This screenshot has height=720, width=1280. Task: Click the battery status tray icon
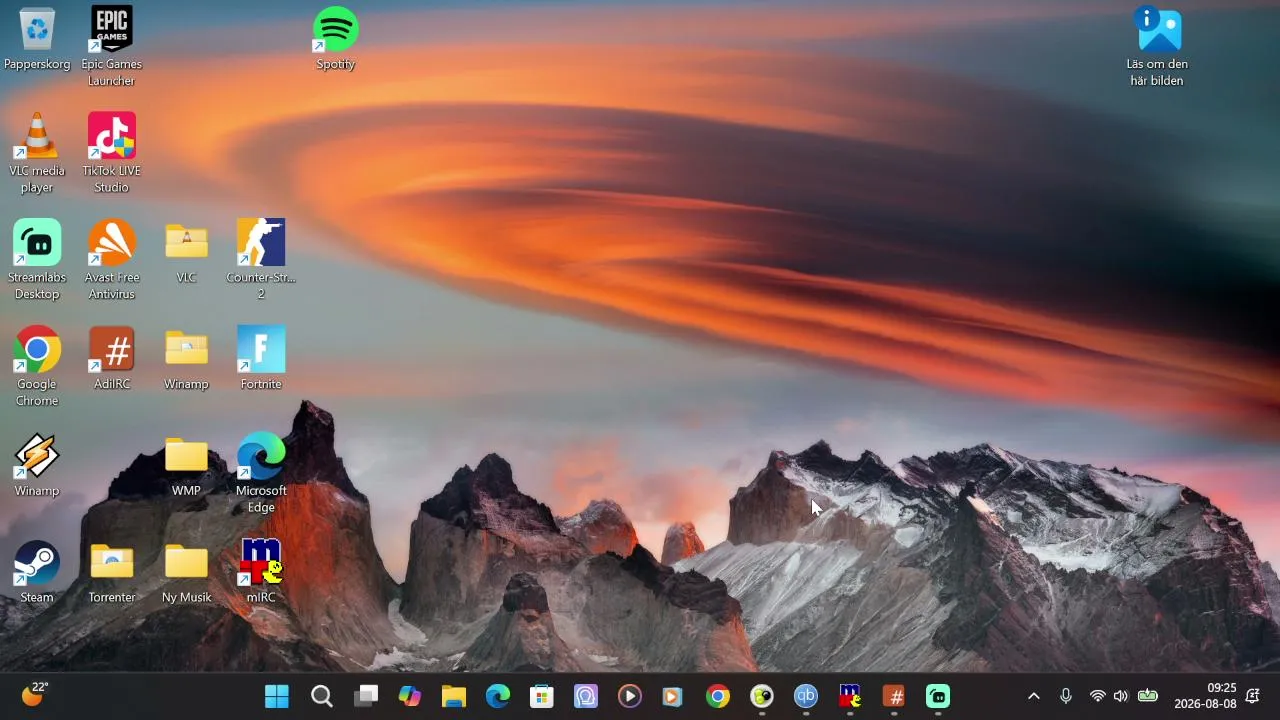[x=1148, y=696]
